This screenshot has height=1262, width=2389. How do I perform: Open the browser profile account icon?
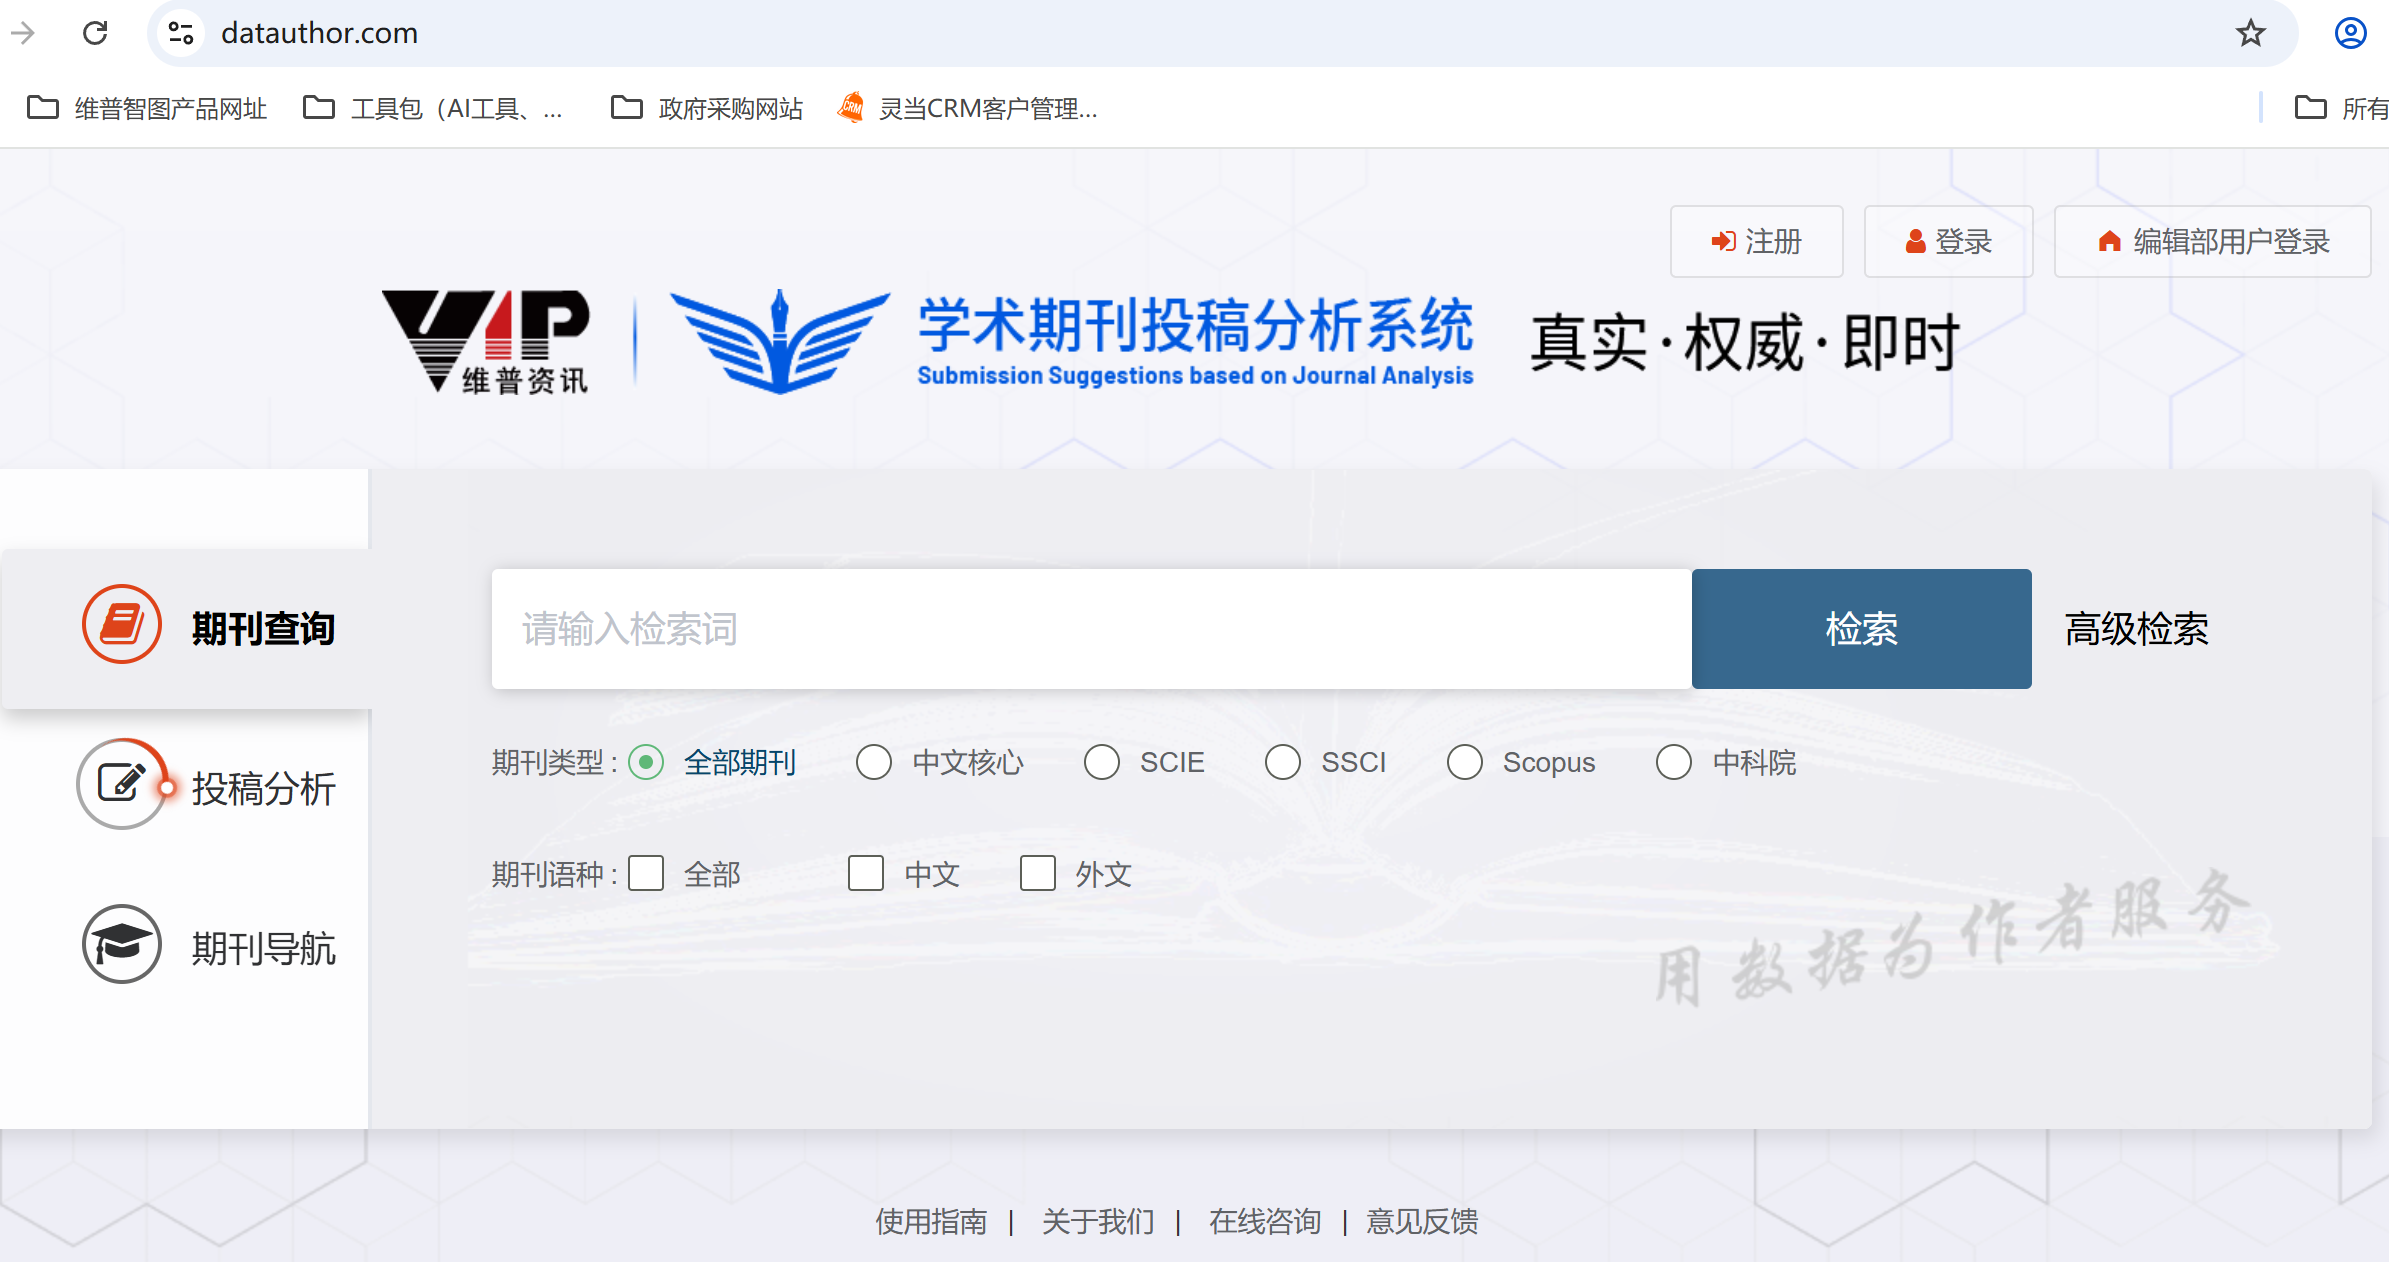click(x=2350, y=33)
